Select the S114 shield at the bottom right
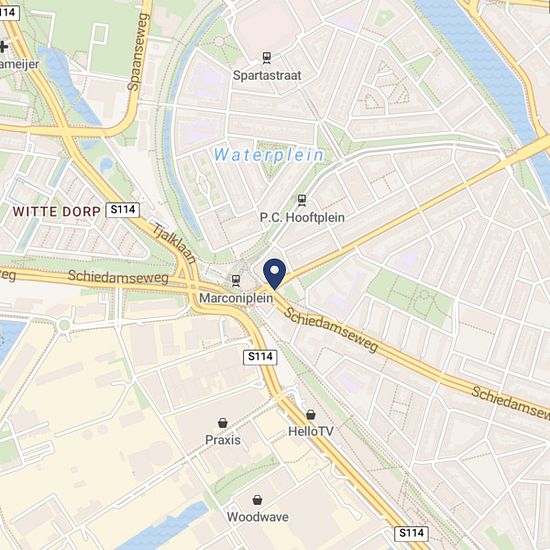 point(411,534)
